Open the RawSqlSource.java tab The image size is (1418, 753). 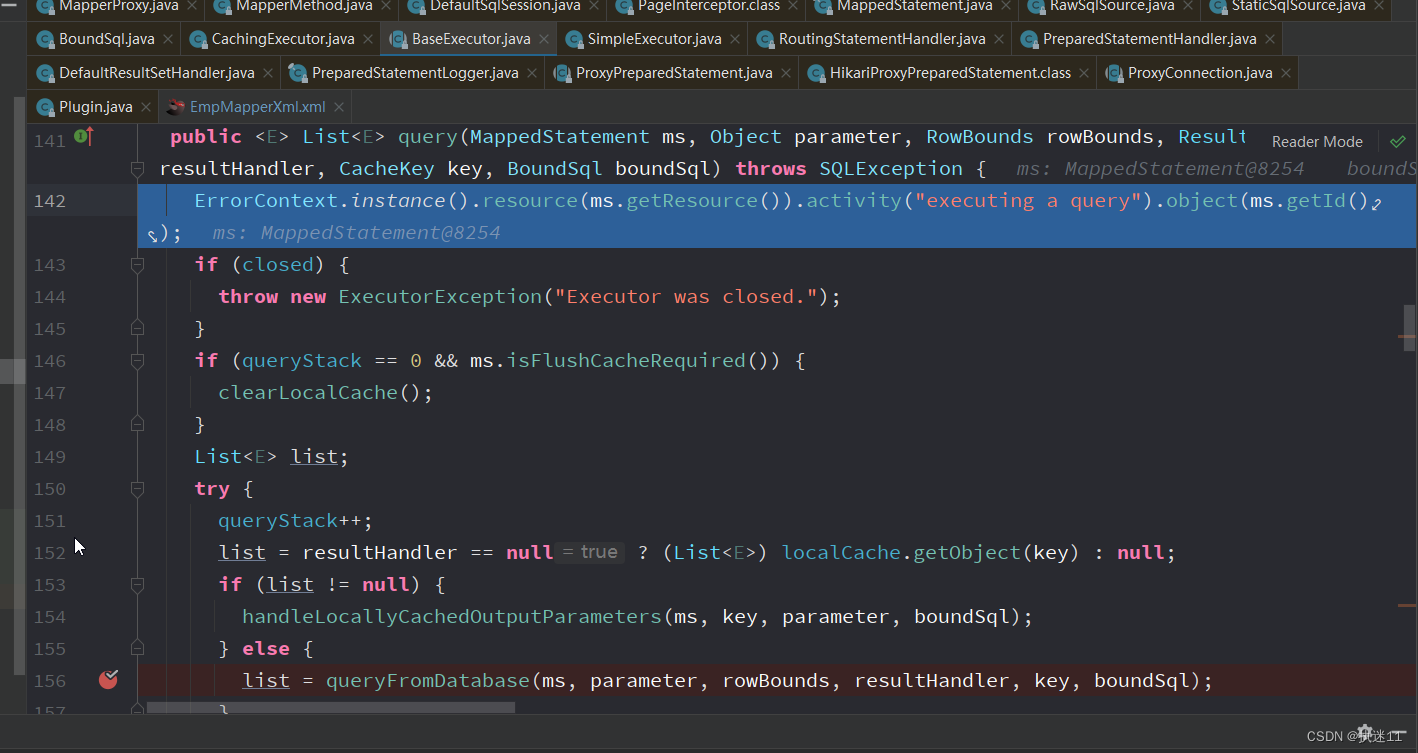(1112, 6)
